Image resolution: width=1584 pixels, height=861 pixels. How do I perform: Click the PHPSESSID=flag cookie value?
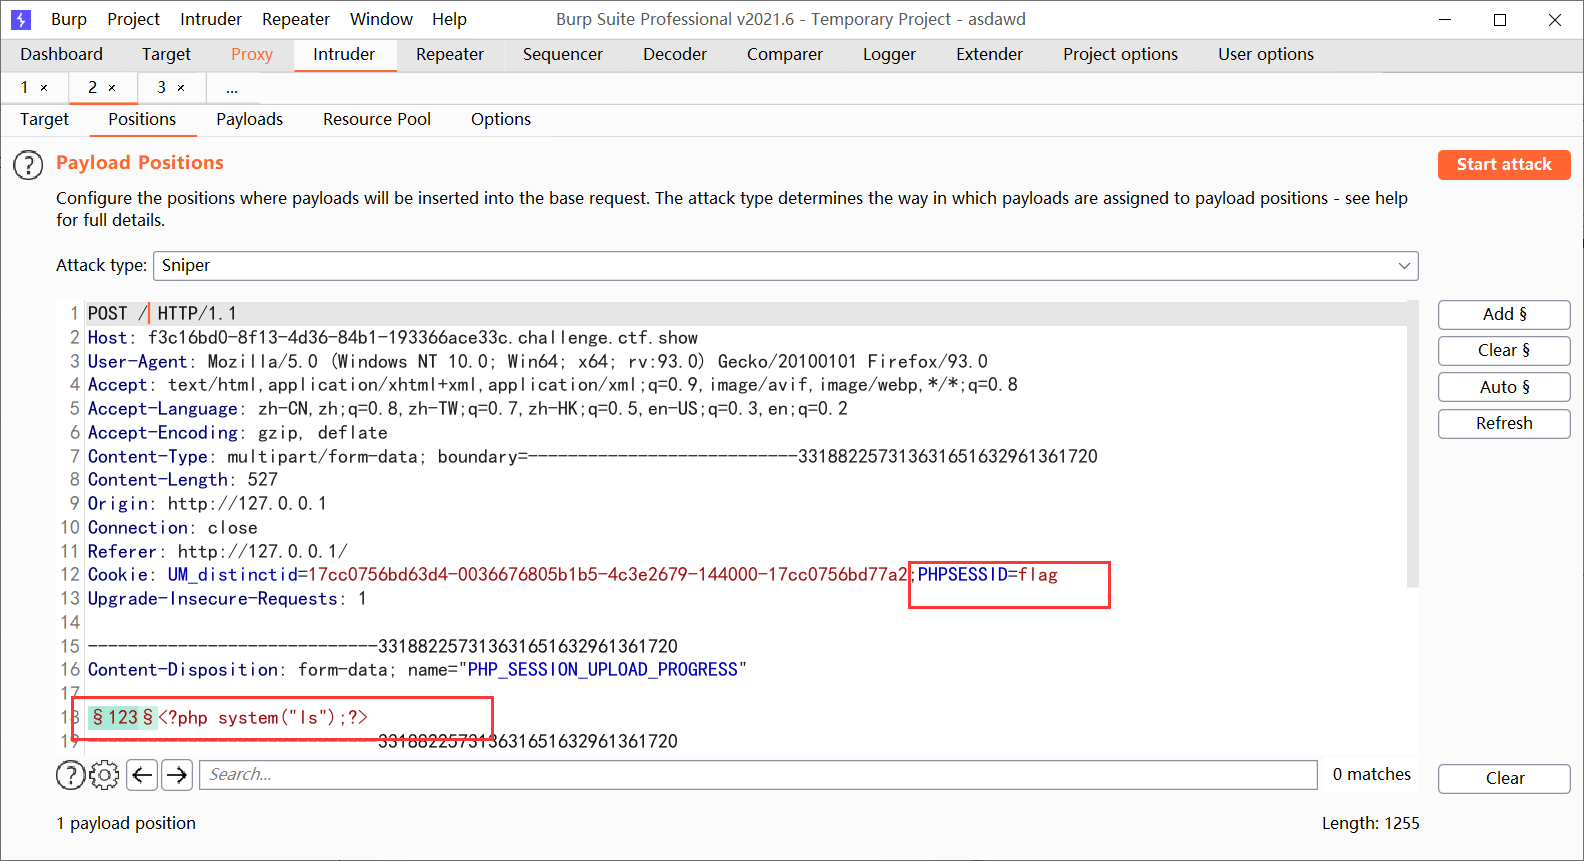click(988, 575)
